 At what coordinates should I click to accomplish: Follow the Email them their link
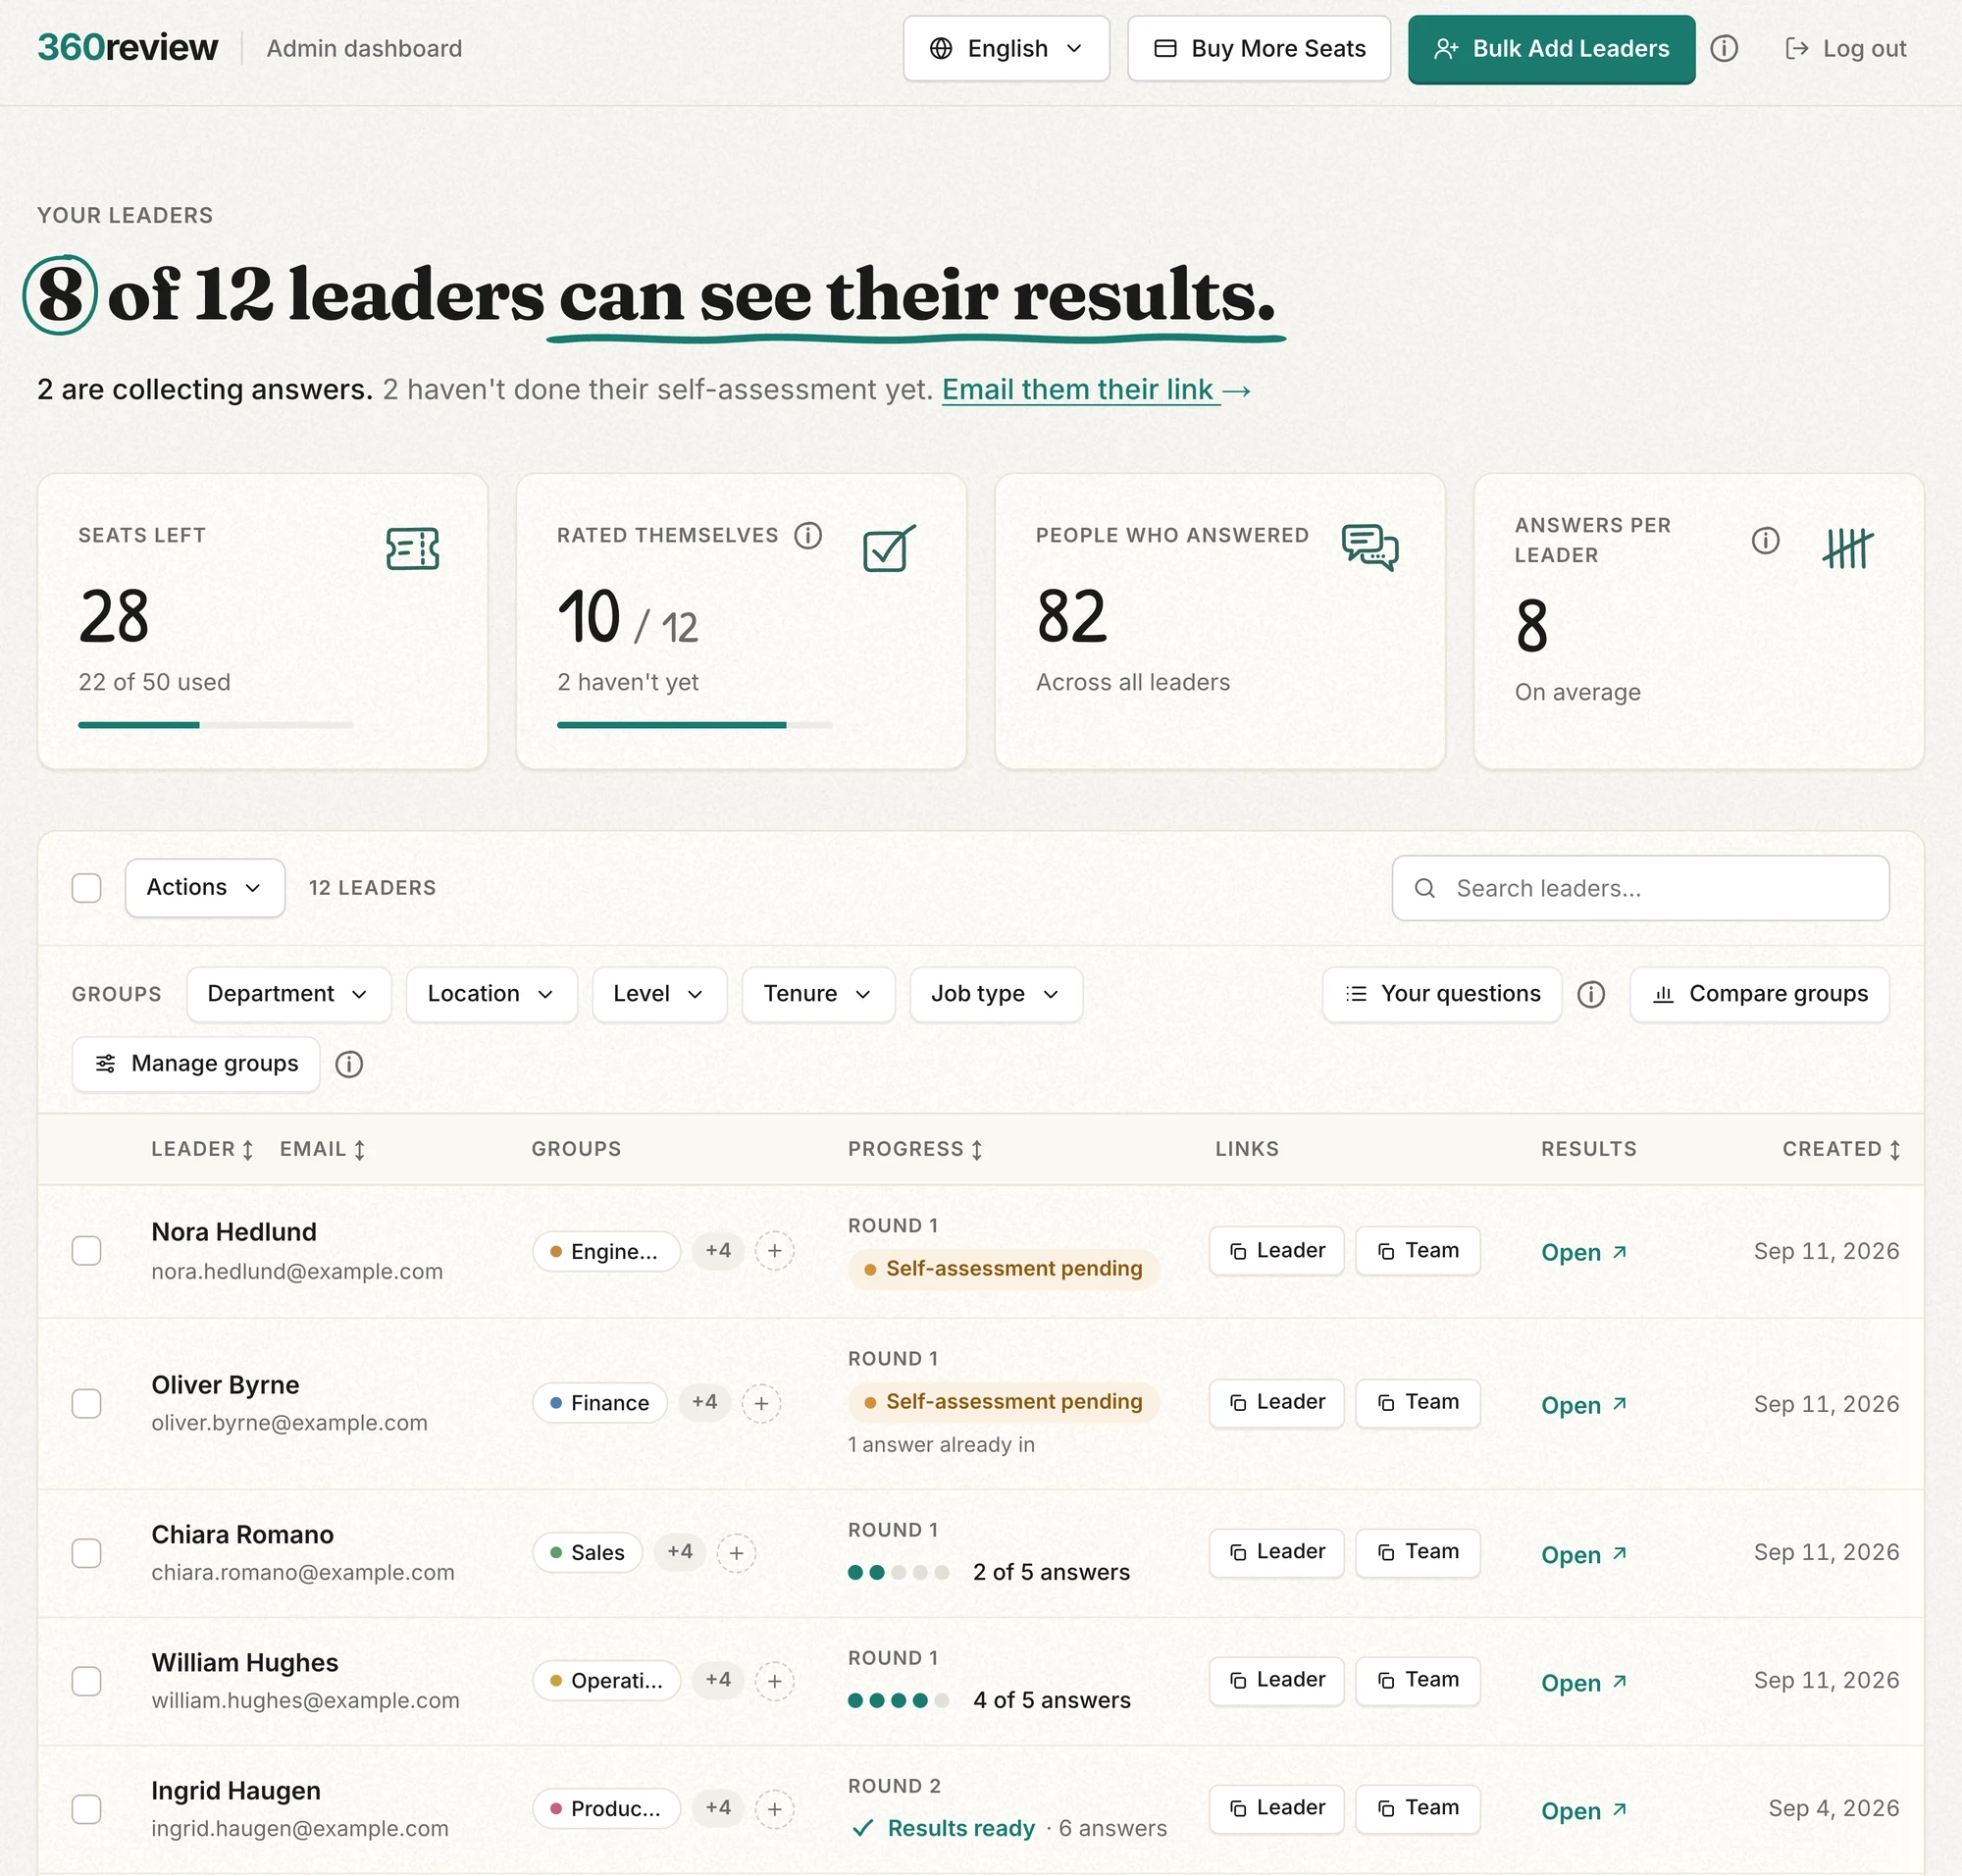coord(1096,390)
